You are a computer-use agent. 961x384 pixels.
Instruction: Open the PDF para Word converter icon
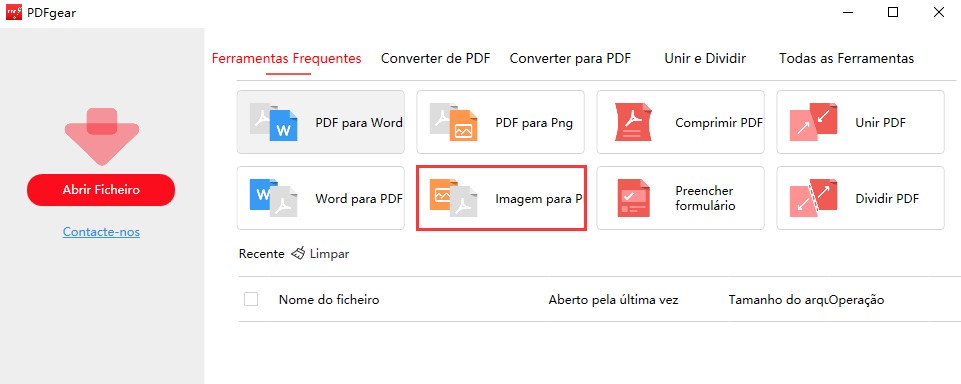273,122
